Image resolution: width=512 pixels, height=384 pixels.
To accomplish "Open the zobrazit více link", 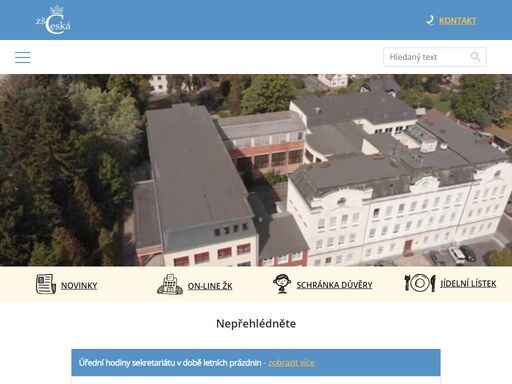I will (291, 363).
